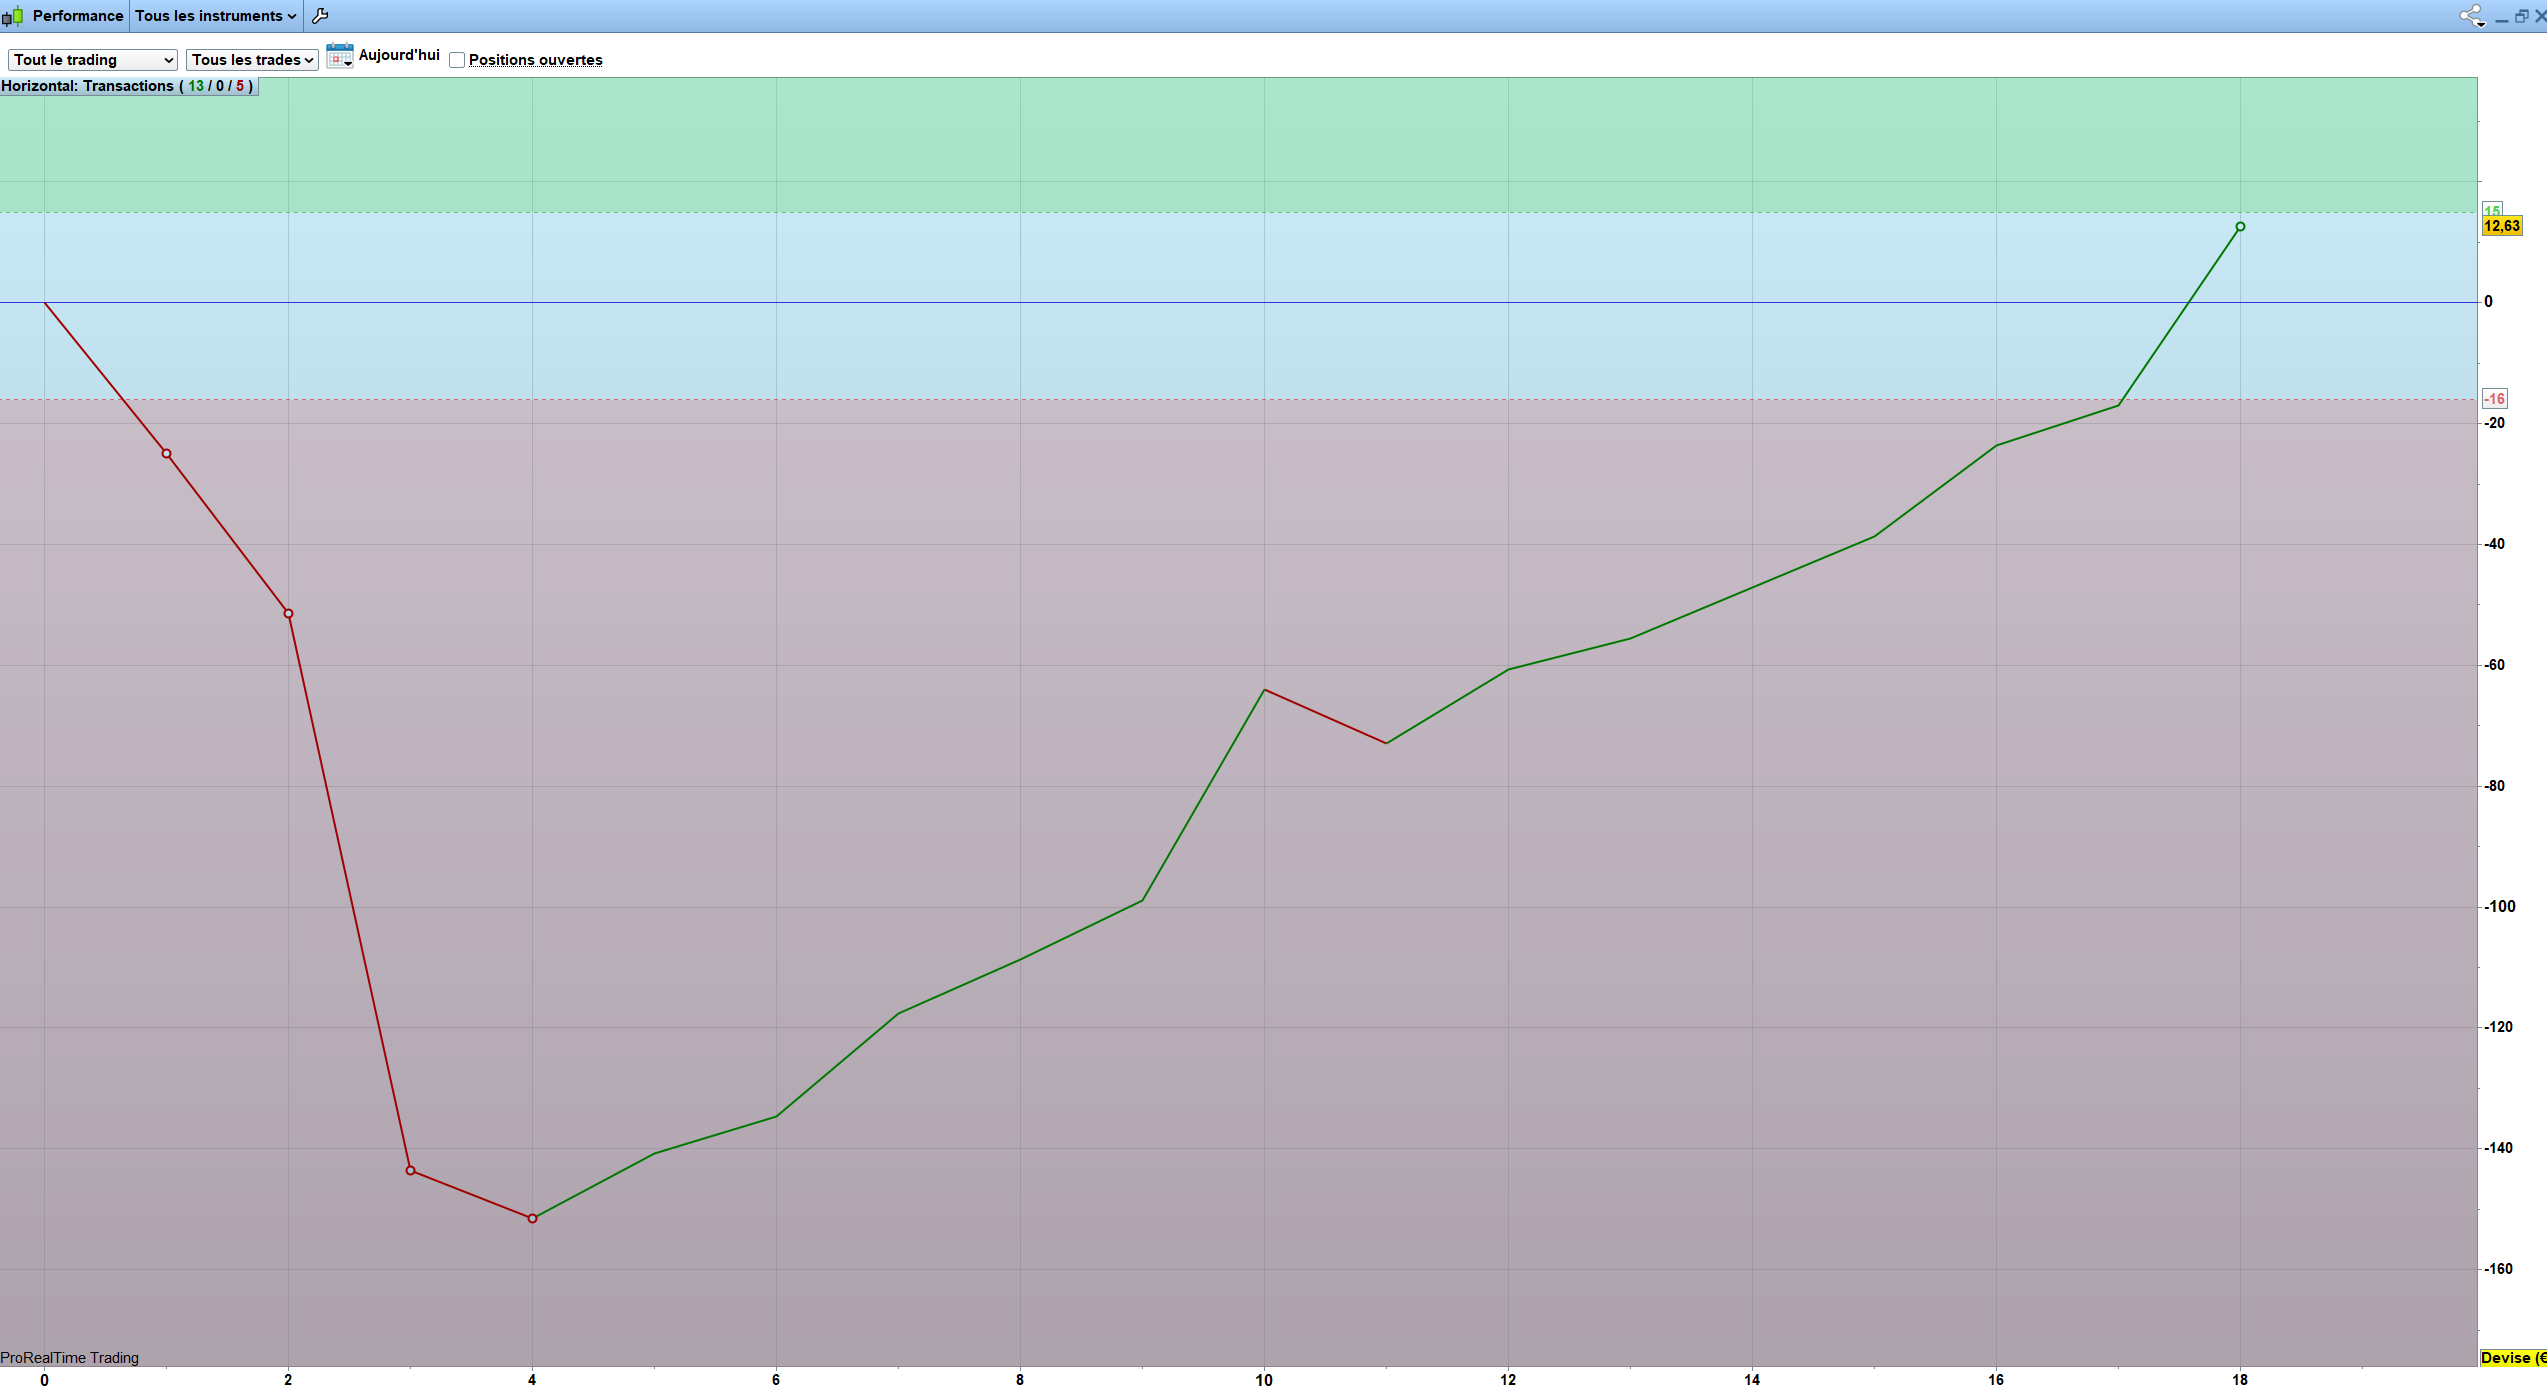2547x1387 pixels.
Task: Click the Aujourd'hui date label
Action: tap(399, 55)
